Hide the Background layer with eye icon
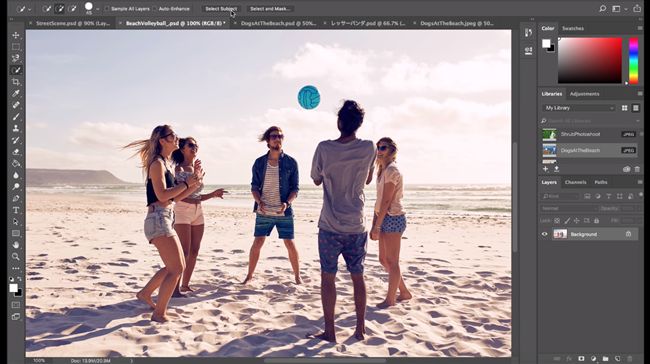 point(545,234)
